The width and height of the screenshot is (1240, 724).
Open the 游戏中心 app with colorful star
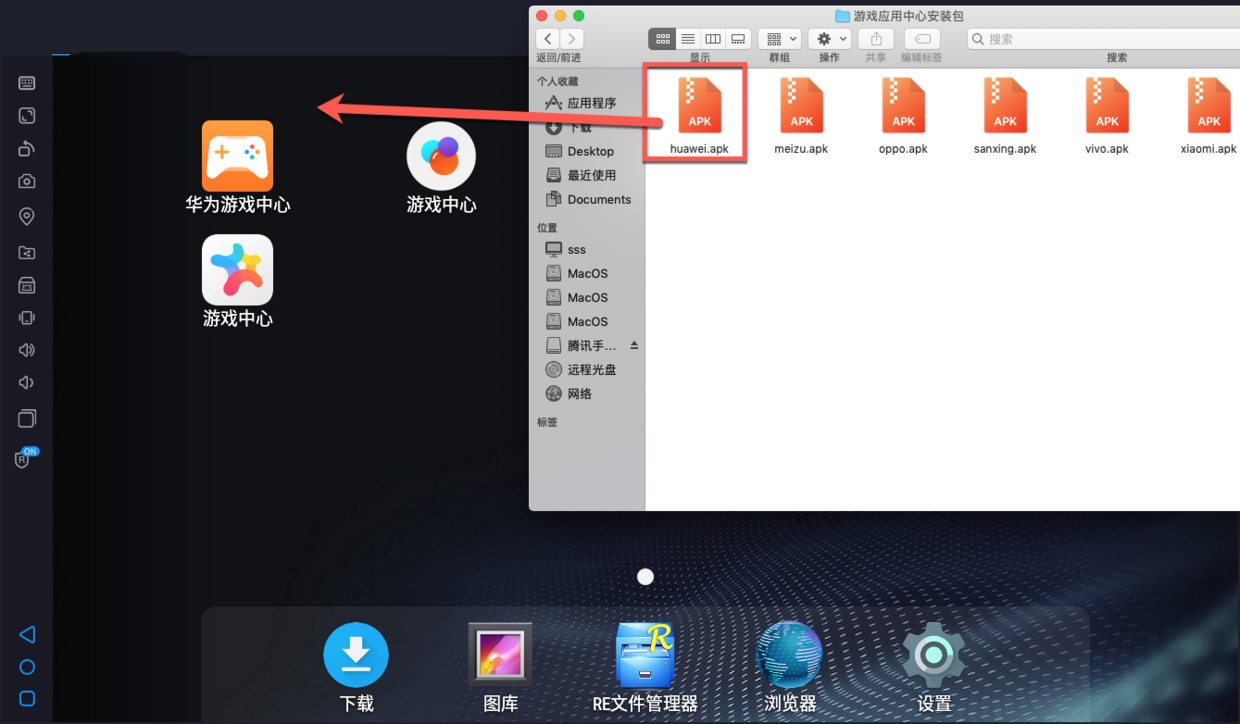click(238, 281)
